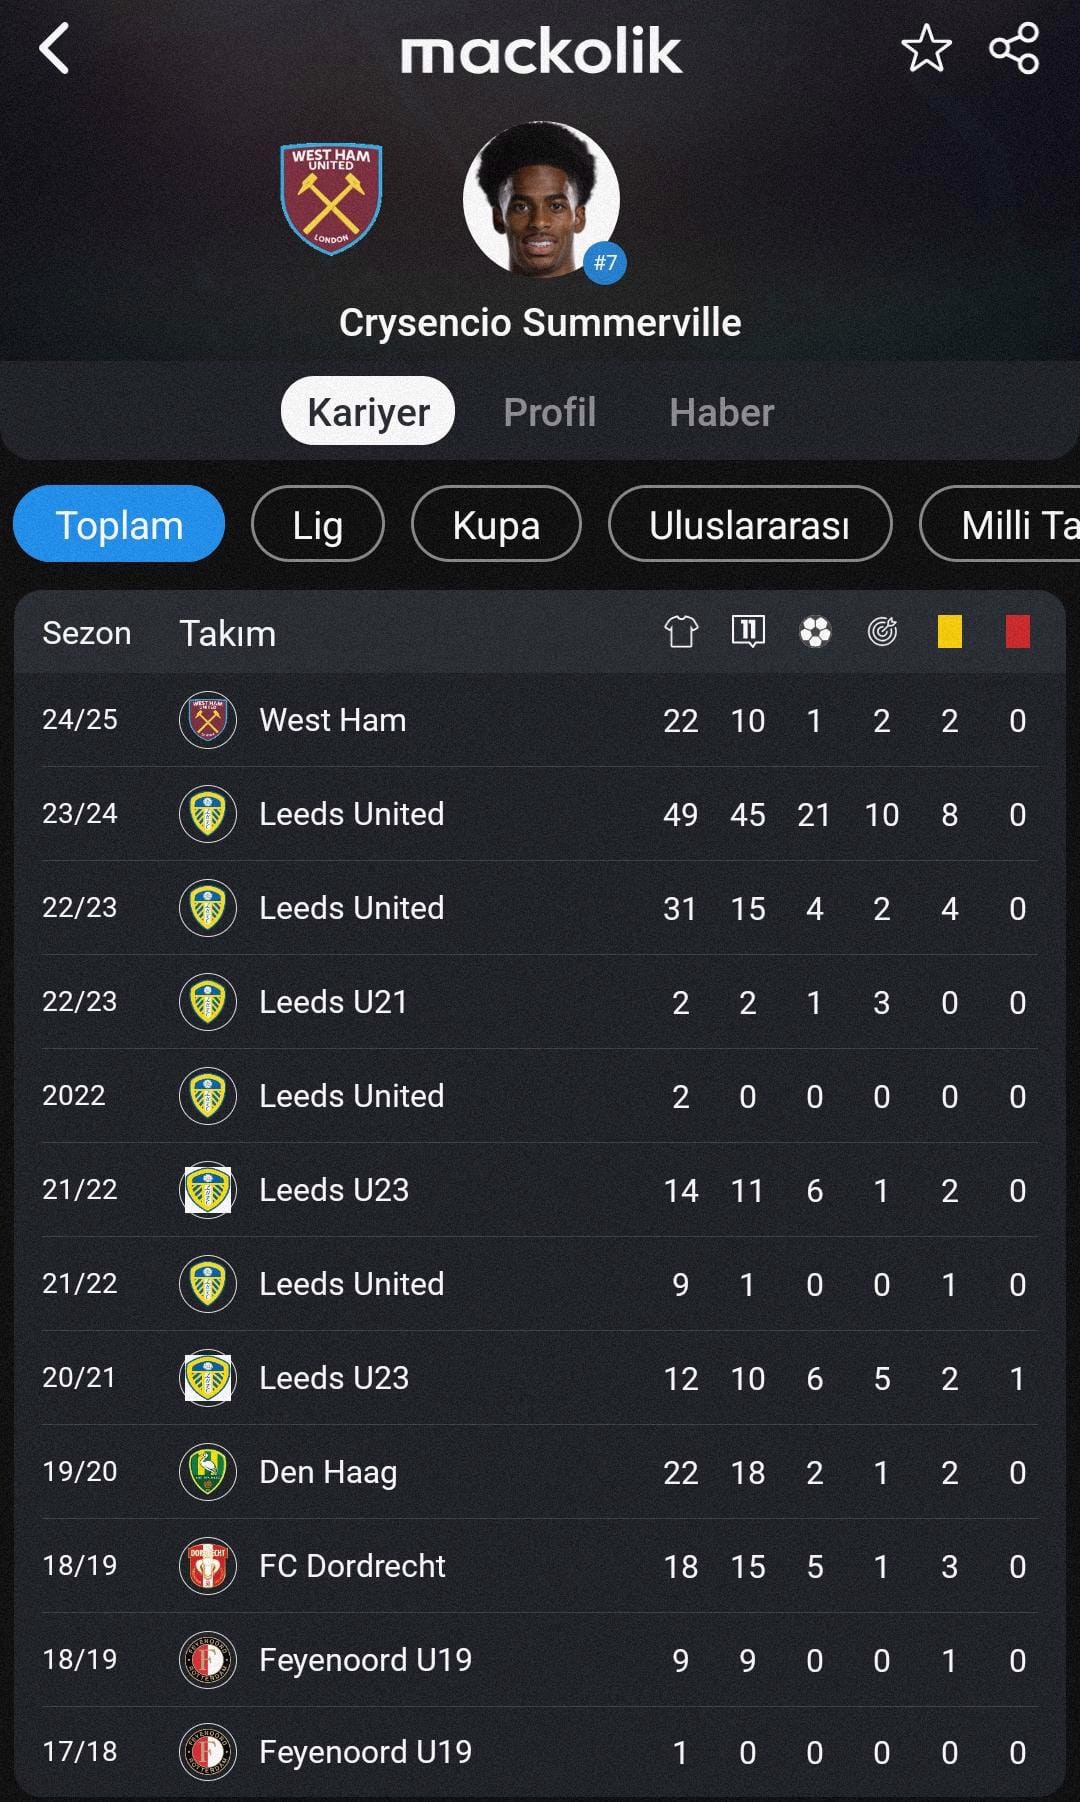Open the Den Haag 19/20 row
Image resolution: width=1080 pixels, height=1802 pixels.
tap(540, 1472)
